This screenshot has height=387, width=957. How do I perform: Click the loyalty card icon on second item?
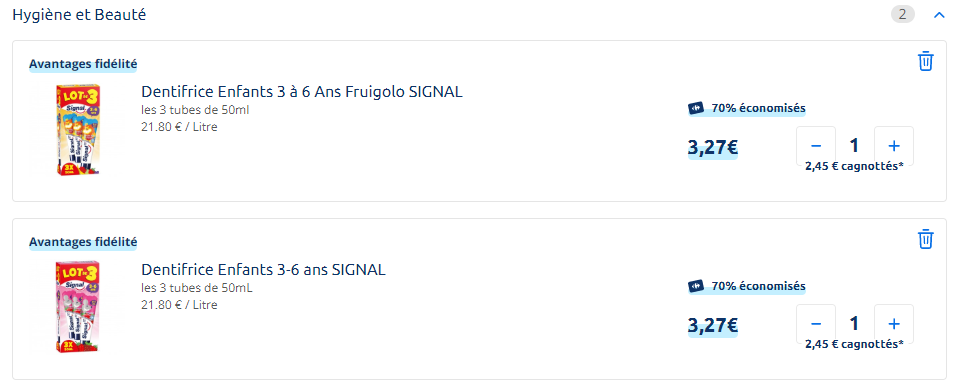(696, 286)
